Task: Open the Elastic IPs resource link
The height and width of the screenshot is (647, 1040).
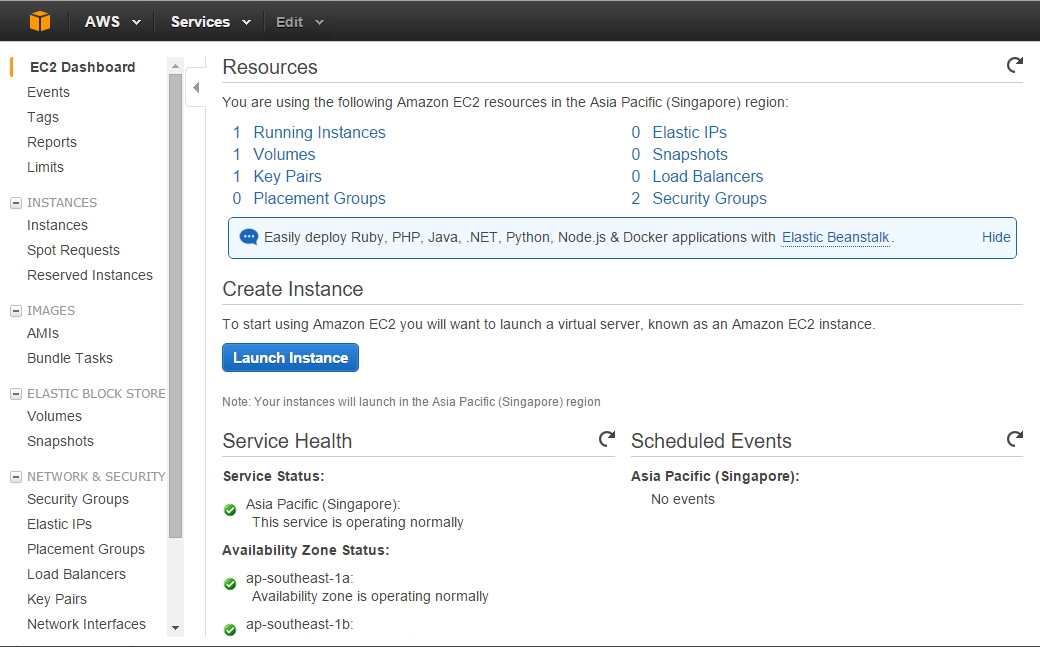Action: [689, 133]
